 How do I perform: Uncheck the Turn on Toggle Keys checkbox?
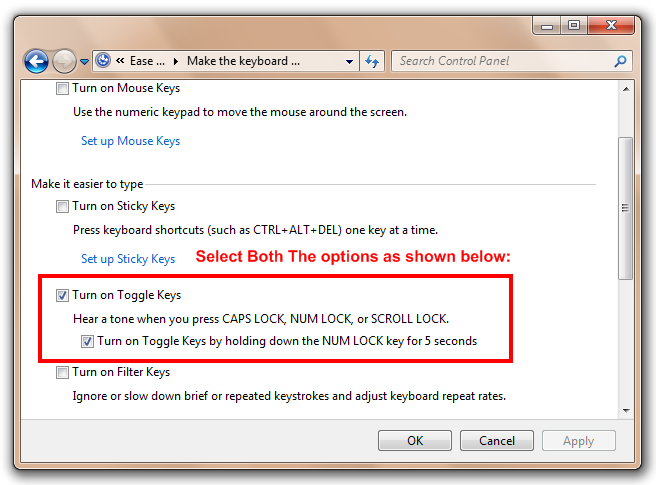[x=63, y=295]
